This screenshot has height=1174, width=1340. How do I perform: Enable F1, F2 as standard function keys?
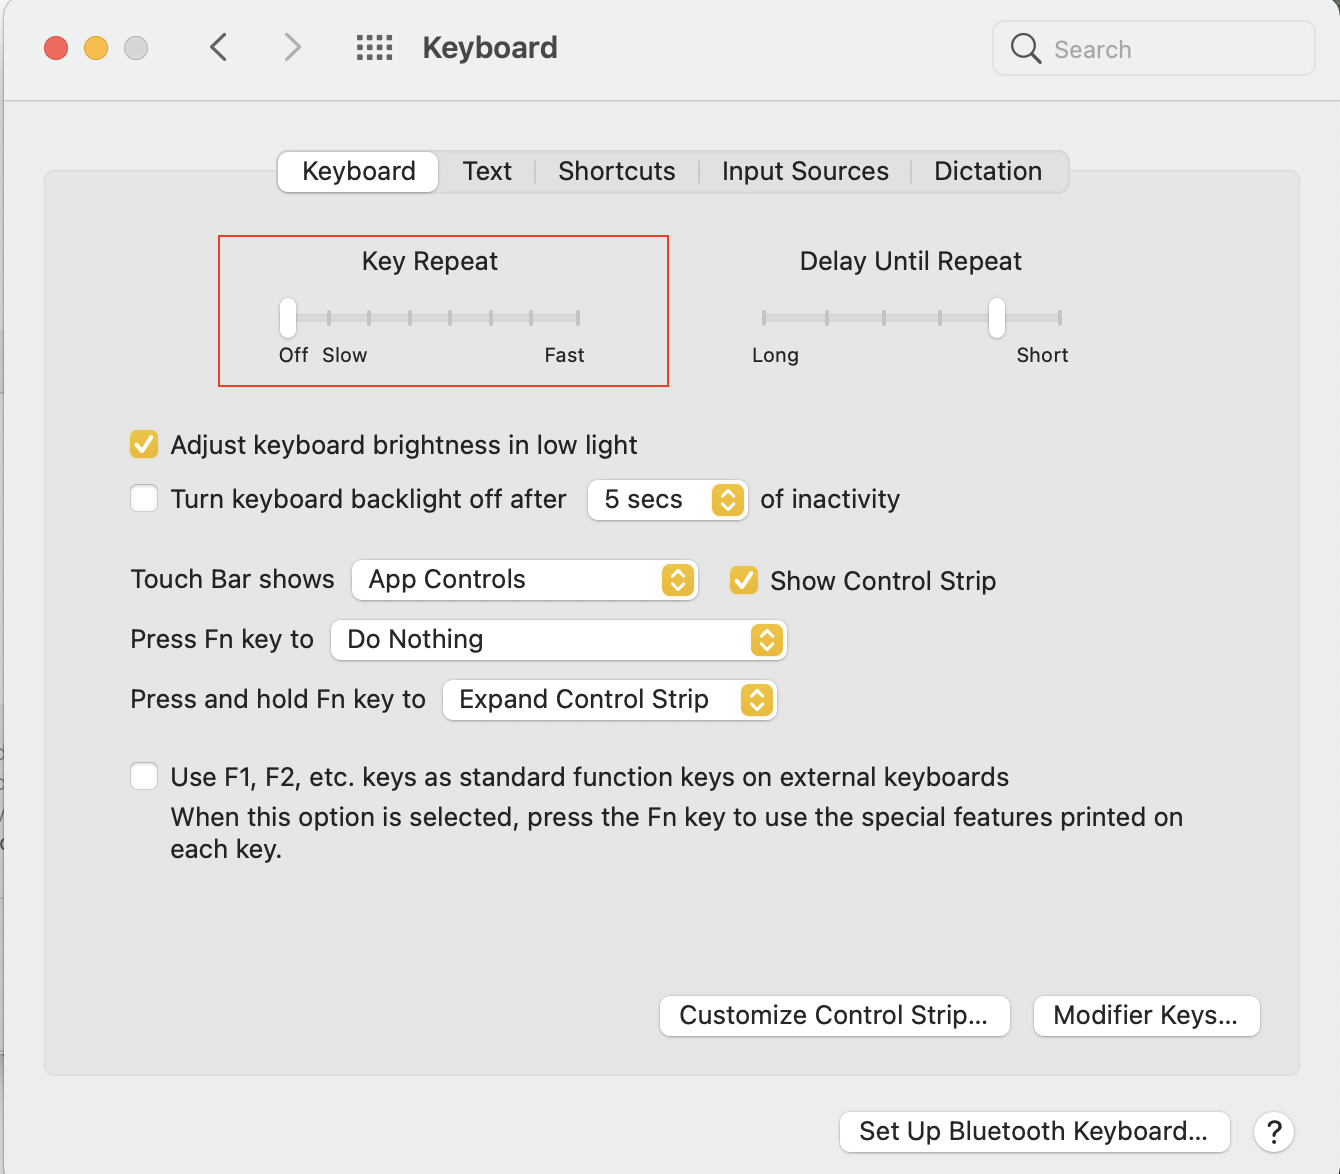144,776
